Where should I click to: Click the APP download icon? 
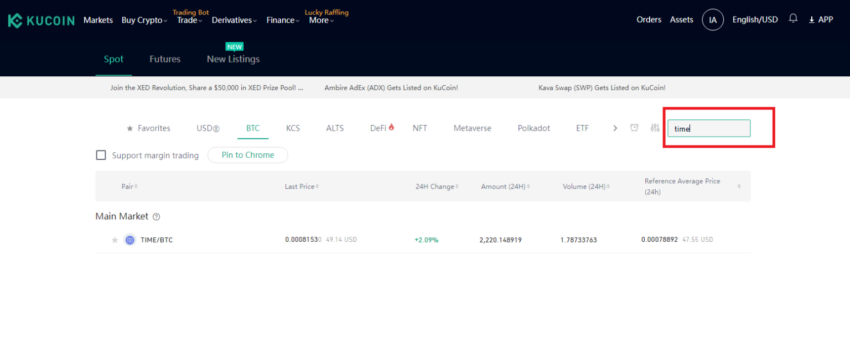[x=812, y=20]
